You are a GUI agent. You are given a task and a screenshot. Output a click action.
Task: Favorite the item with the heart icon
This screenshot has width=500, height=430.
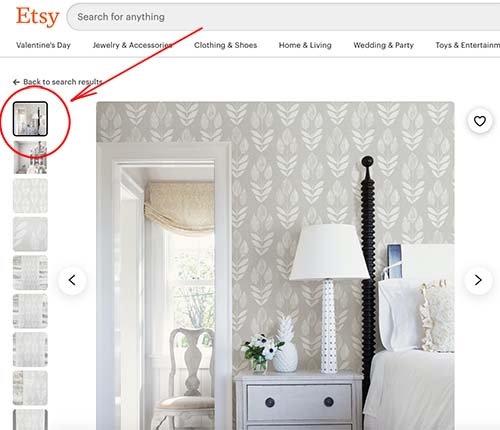click(x=480, y=121)
